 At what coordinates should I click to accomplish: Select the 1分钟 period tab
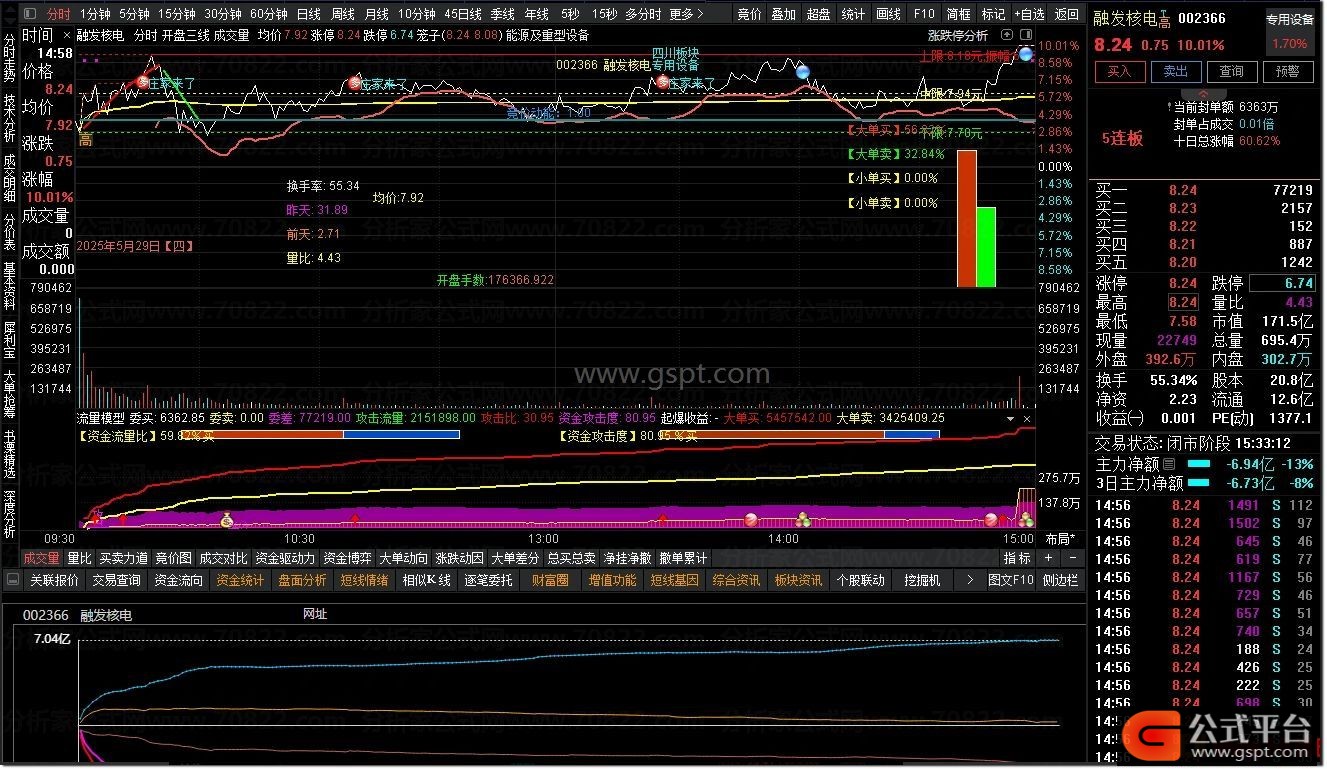pyautogui.click(x=95, y=14)
